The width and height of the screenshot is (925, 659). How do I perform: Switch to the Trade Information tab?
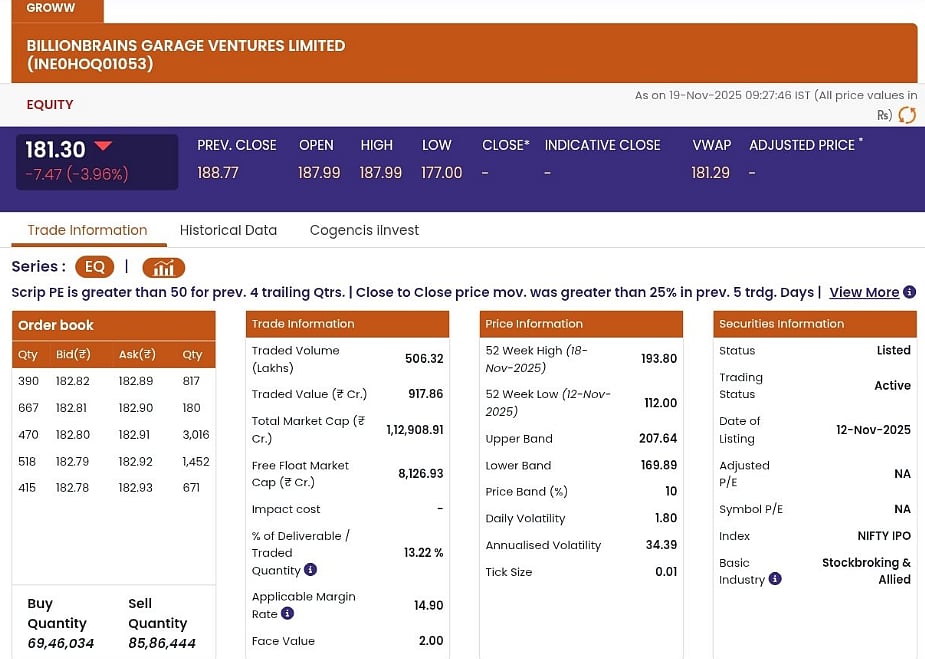[x=87, y=230]
